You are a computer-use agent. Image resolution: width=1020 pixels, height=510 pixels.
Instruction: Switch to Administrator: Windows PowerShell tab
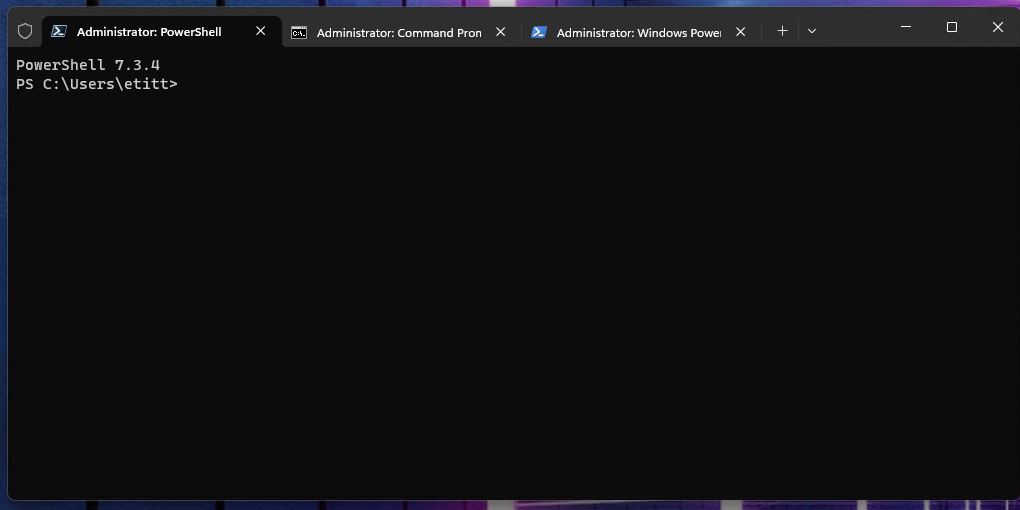(x=638, y=32)
